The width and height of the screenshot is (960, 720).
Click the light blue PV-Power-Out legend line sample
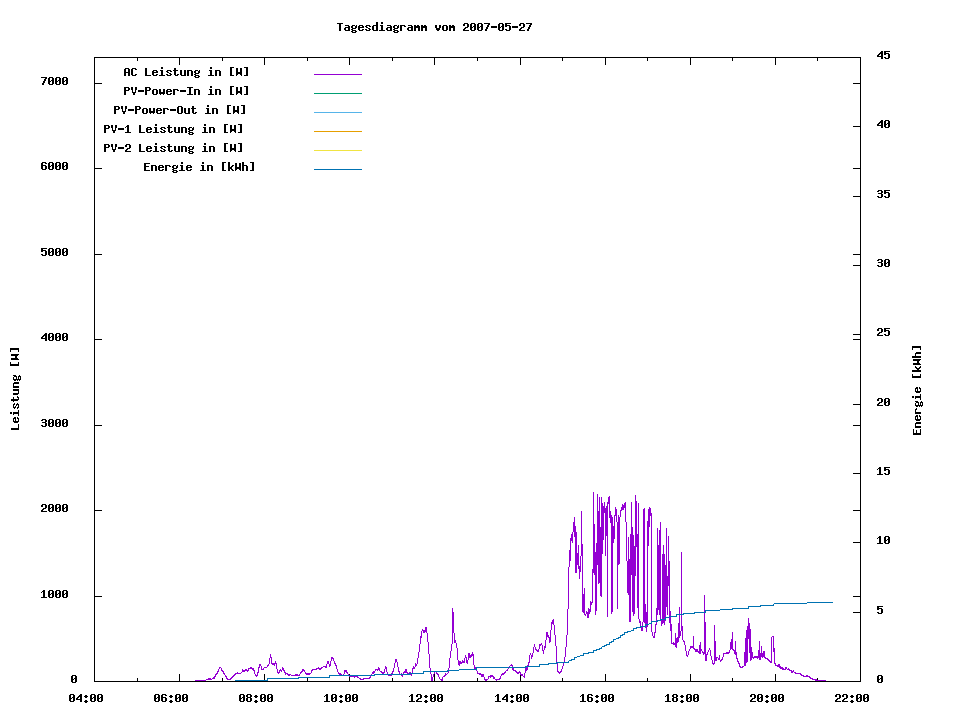[x=337, y=112]
